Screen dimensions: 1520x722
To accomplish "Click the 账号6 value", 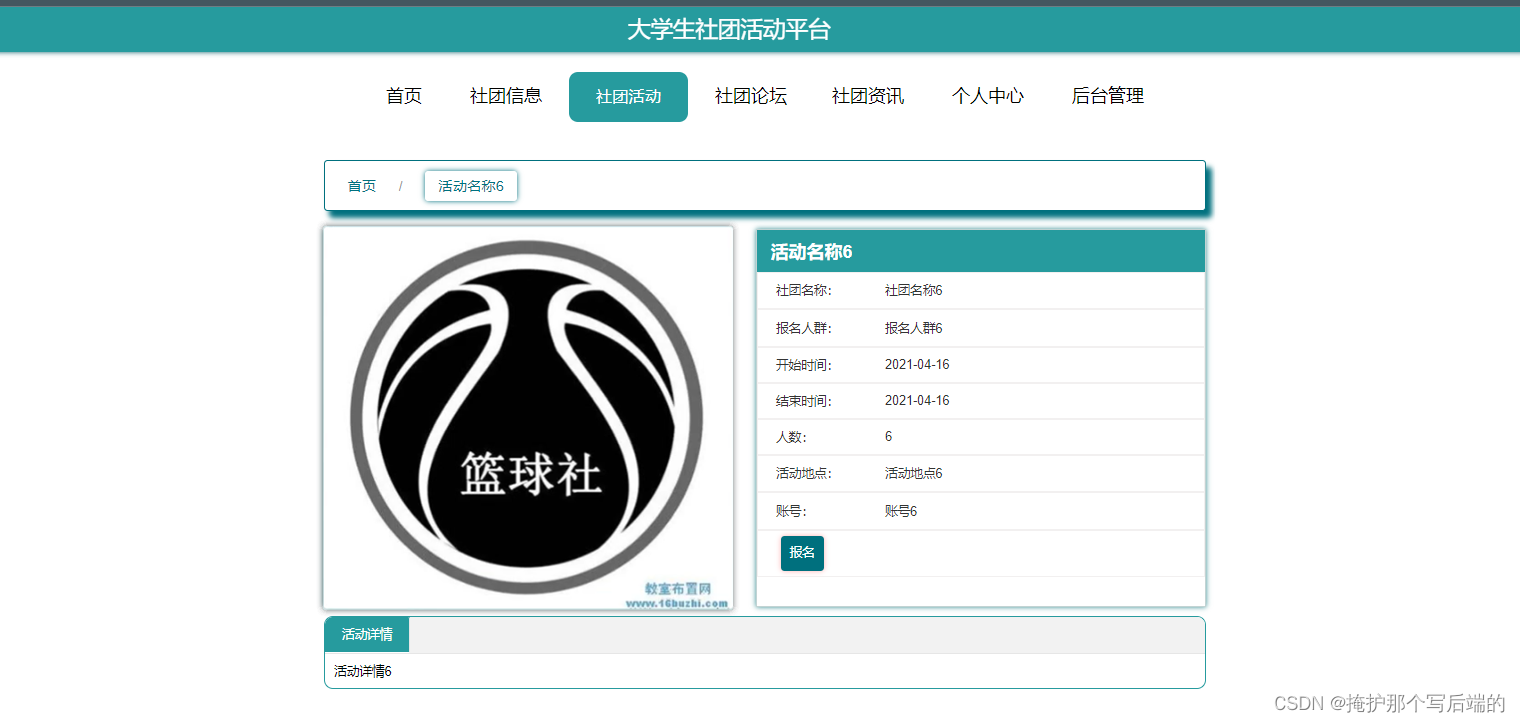I will 901,512.
